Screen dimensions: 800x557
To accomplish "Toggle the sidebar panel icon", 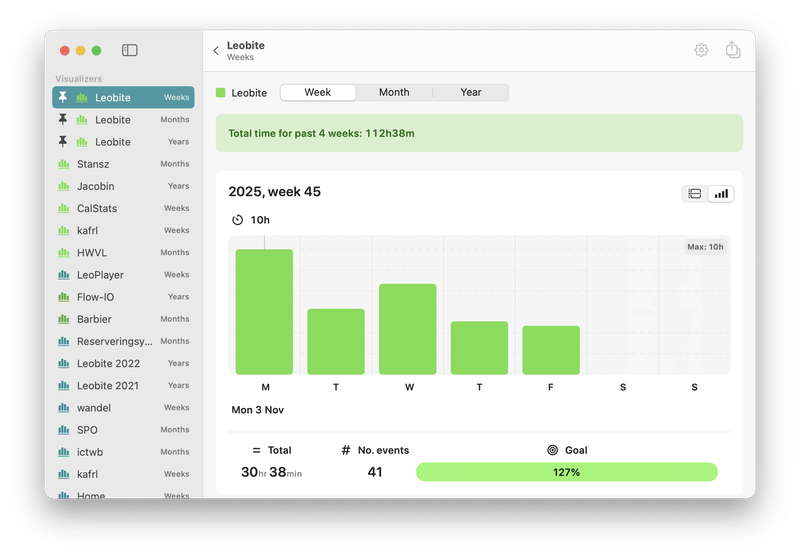I will [130, 50].
